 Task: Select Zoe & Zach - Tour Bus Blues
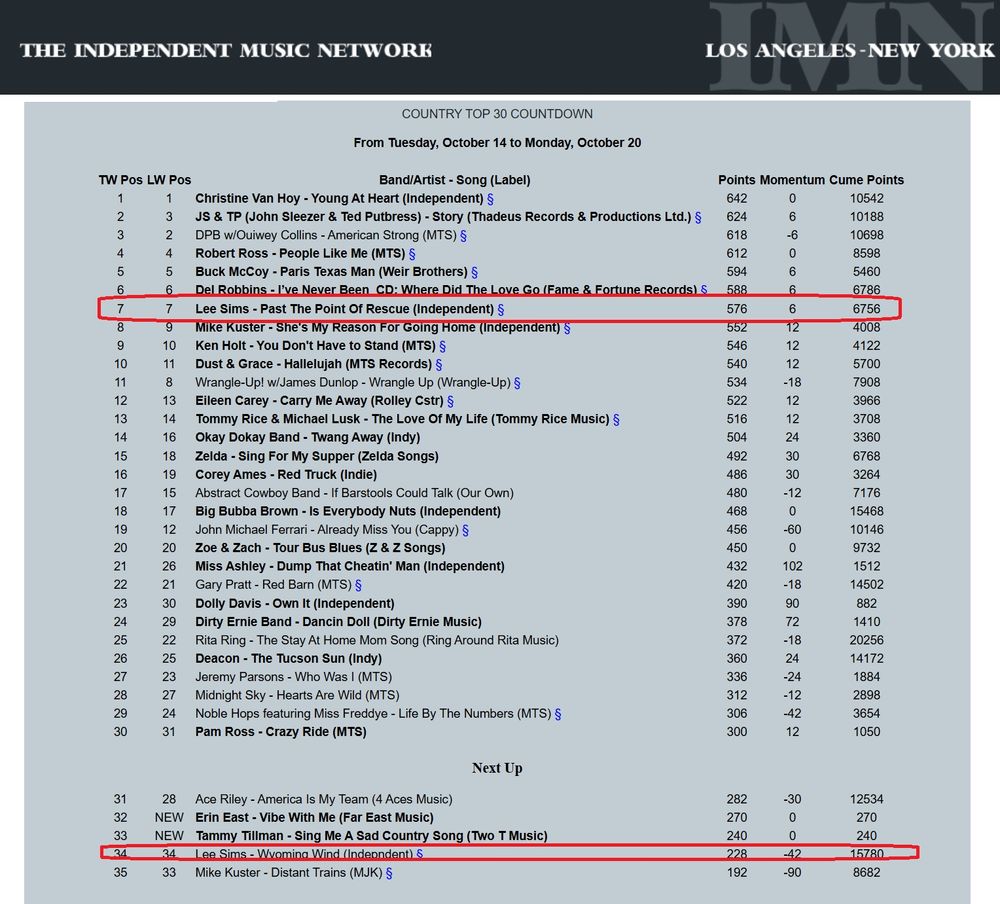[x=320, y=548]
